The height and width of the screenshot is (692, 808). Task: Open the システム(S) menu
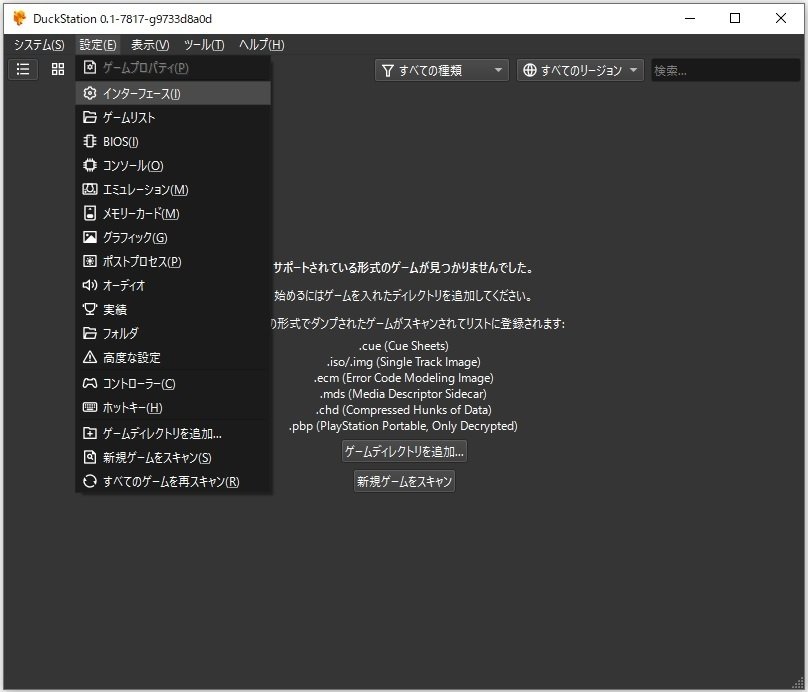click(39, 45)
